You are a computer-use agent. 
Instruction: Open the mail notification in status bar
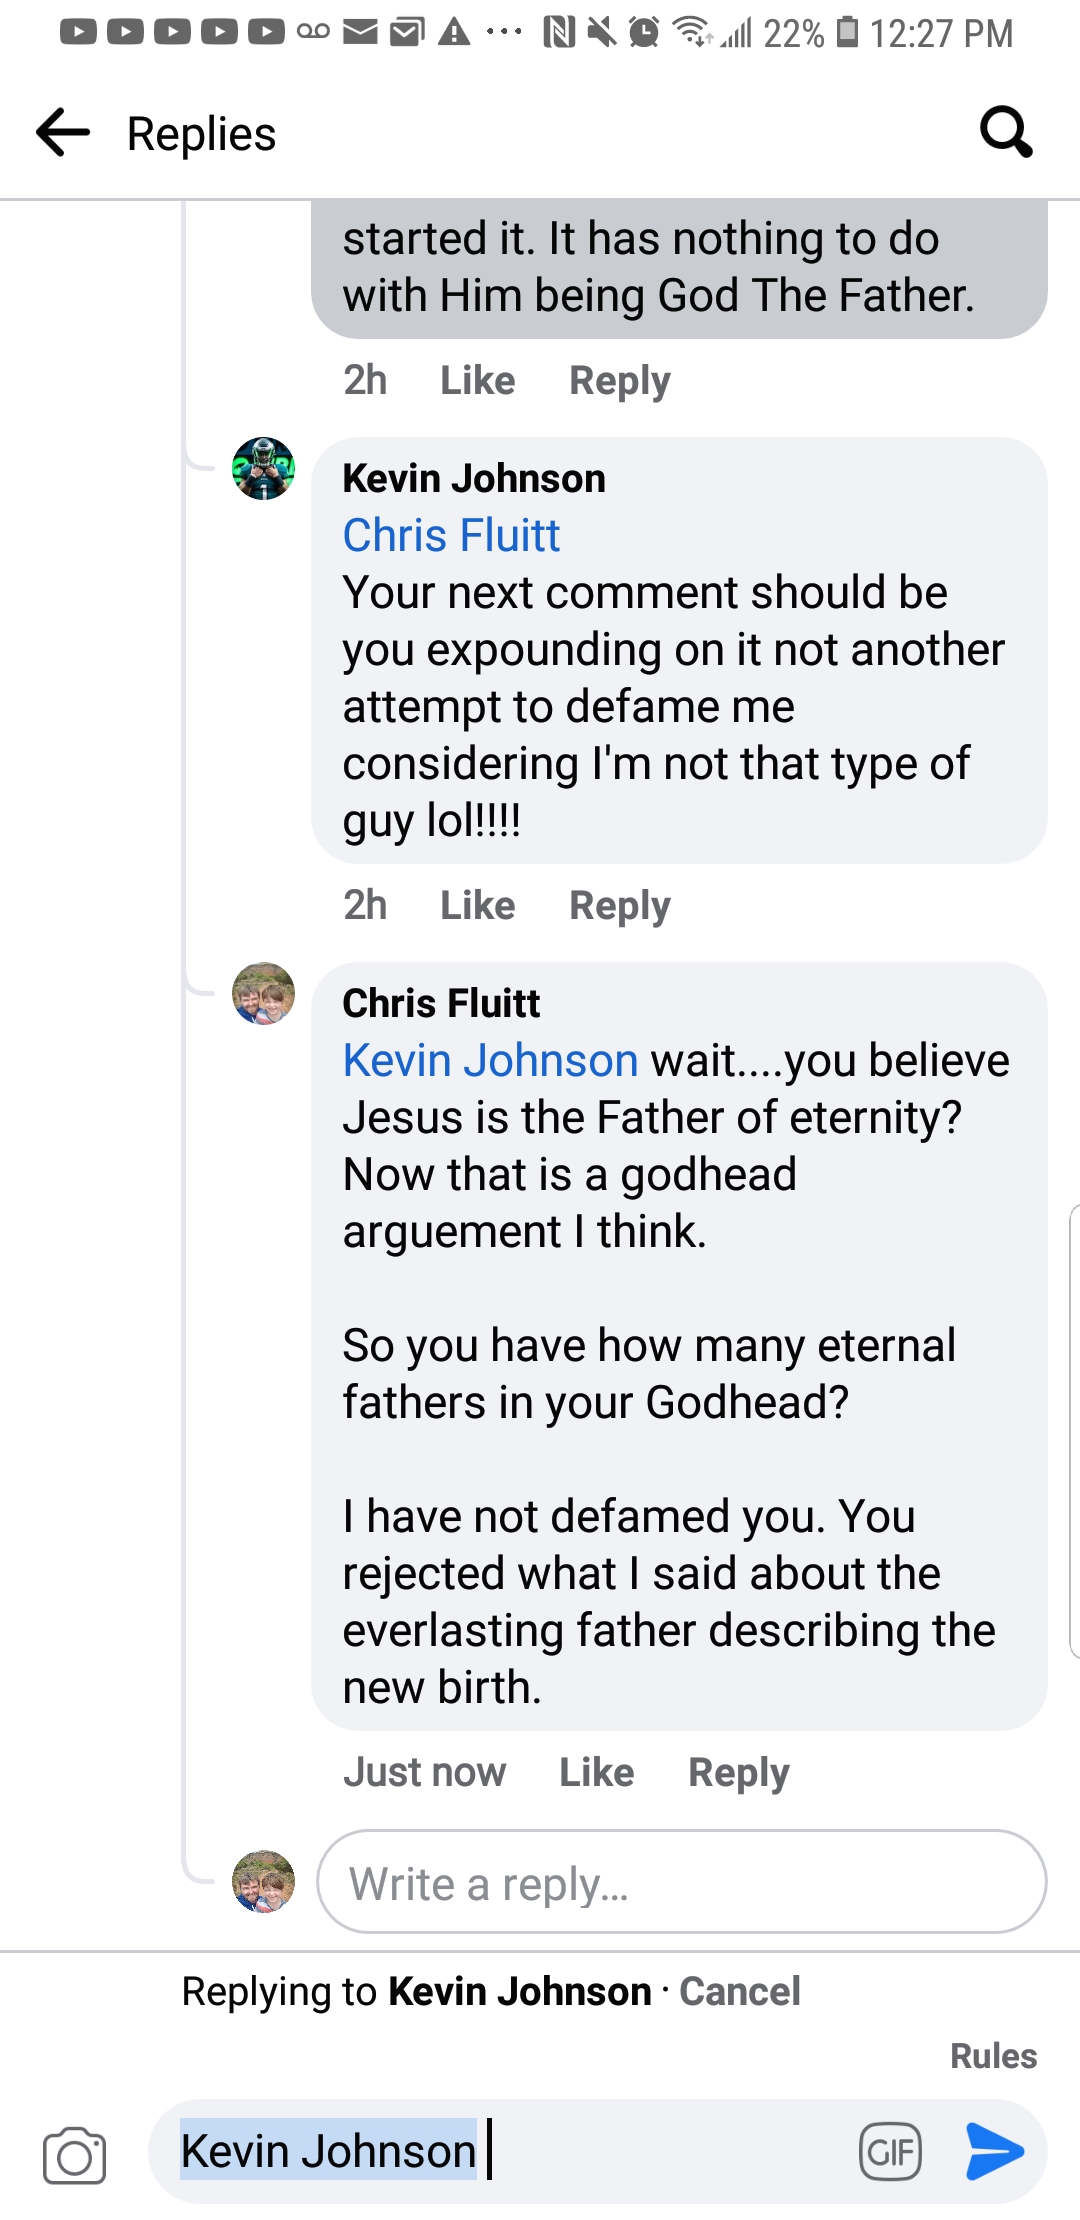click(x=360, y=33)
